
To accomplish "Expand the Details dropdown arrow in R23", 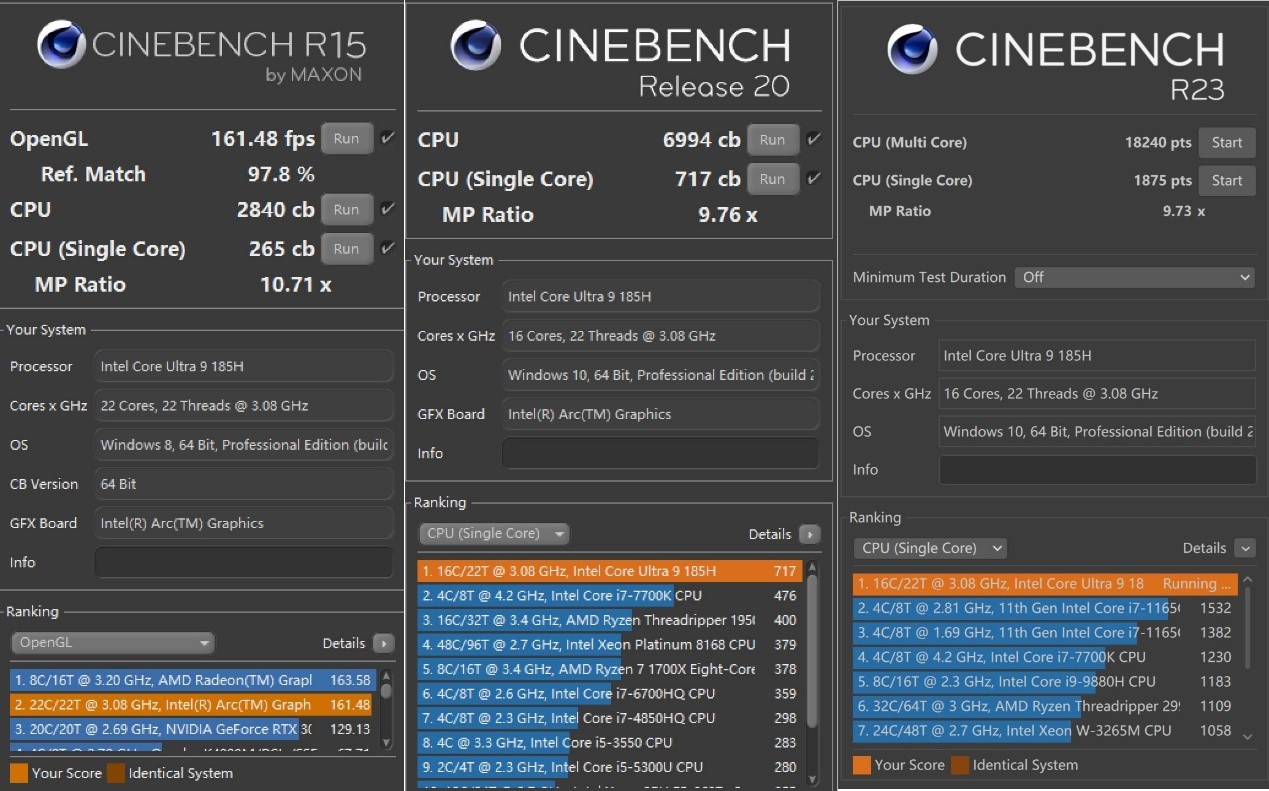I will coord(1245,548).
